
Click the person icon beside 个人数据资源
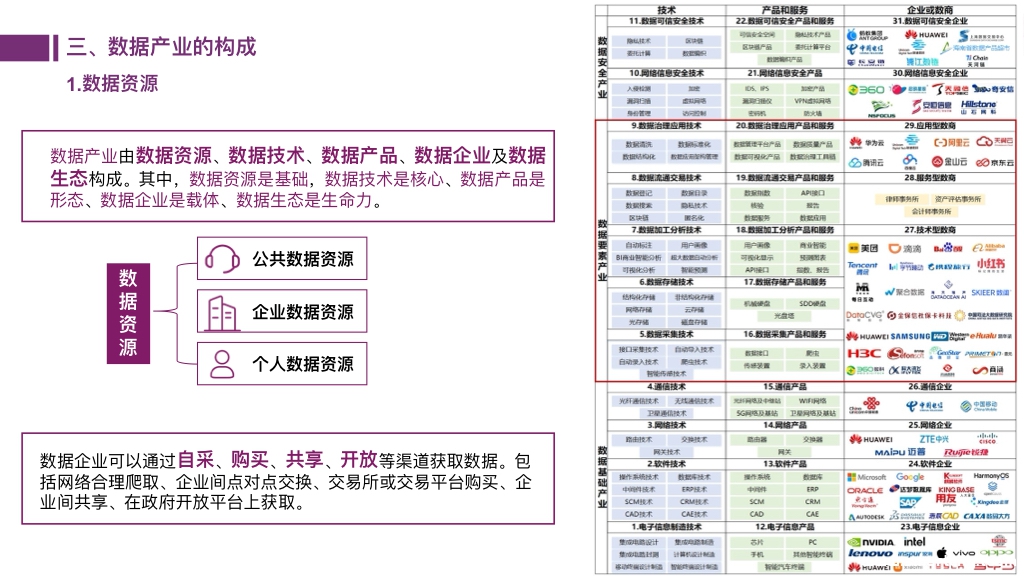click(x=222, y=364)
